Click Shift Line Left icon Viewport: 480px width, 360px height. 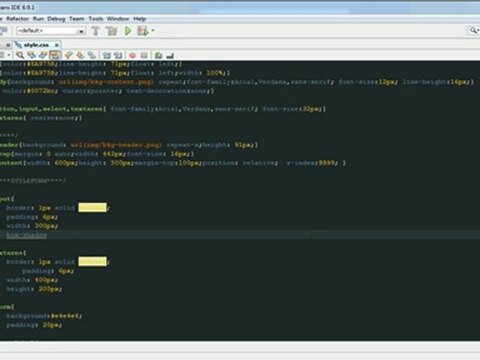[107, 55]
